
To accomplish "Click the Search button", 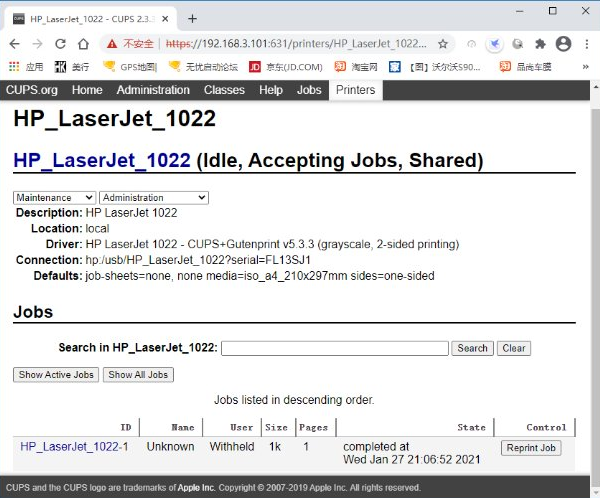I will pos(472,348).
